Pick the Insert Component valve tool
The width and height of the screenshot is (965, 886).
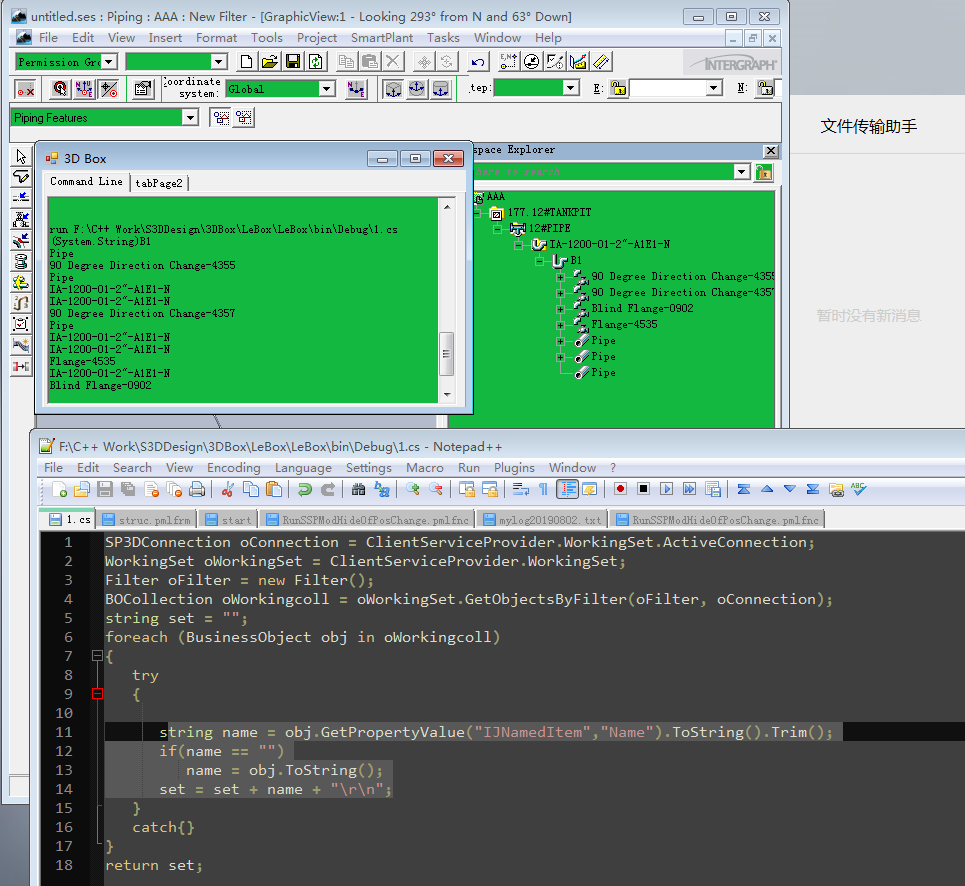21,219
